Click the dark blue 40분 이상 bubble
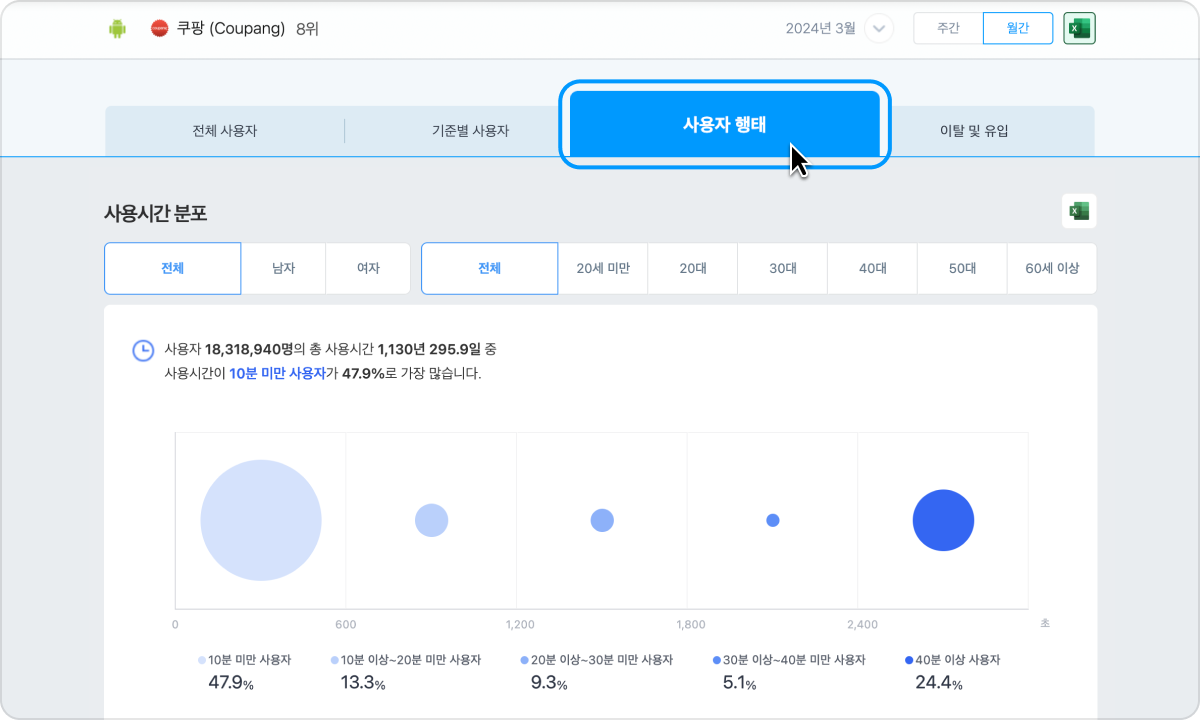 (x=943, y=520)
